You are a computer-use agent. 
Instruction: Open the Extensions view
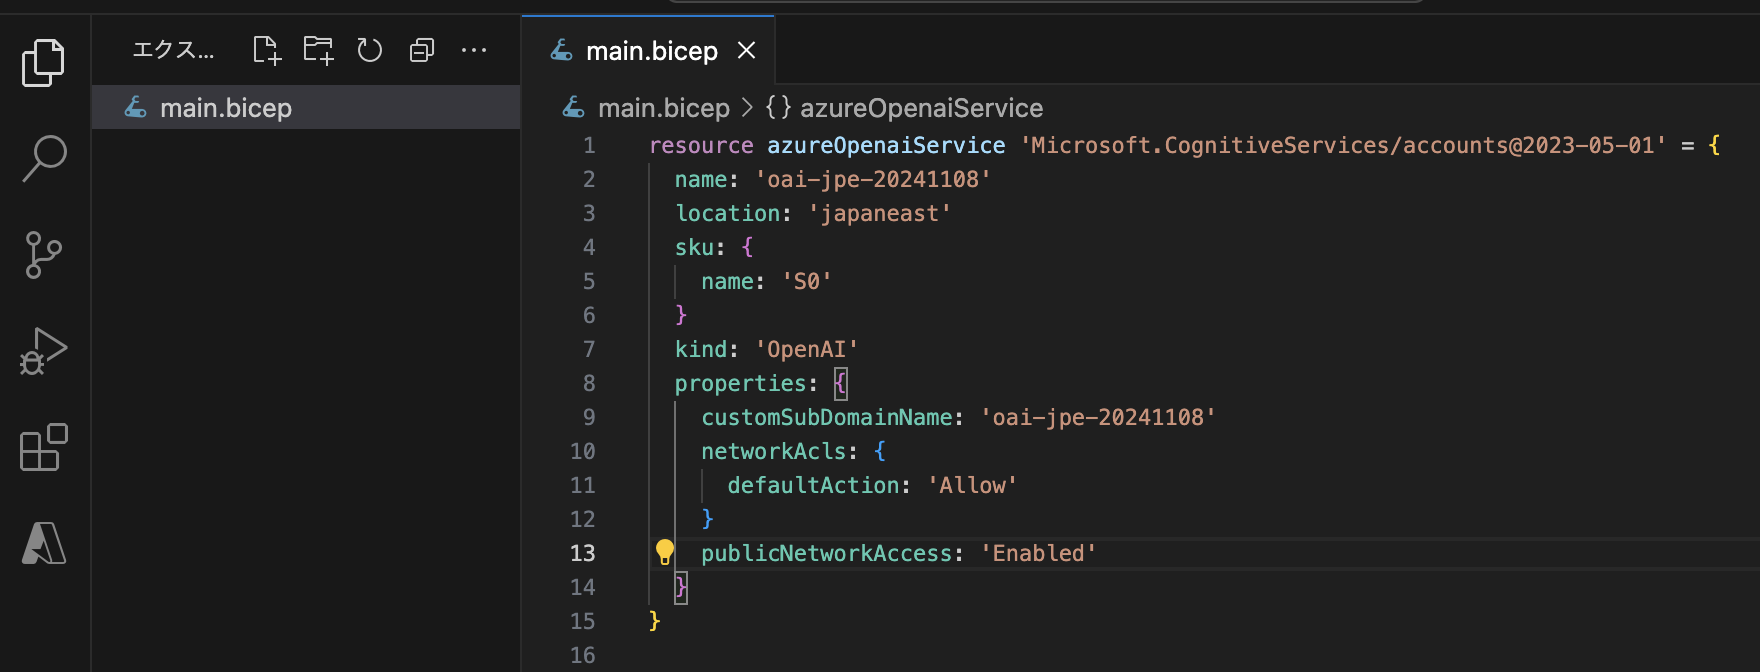[x=44, y=447]
